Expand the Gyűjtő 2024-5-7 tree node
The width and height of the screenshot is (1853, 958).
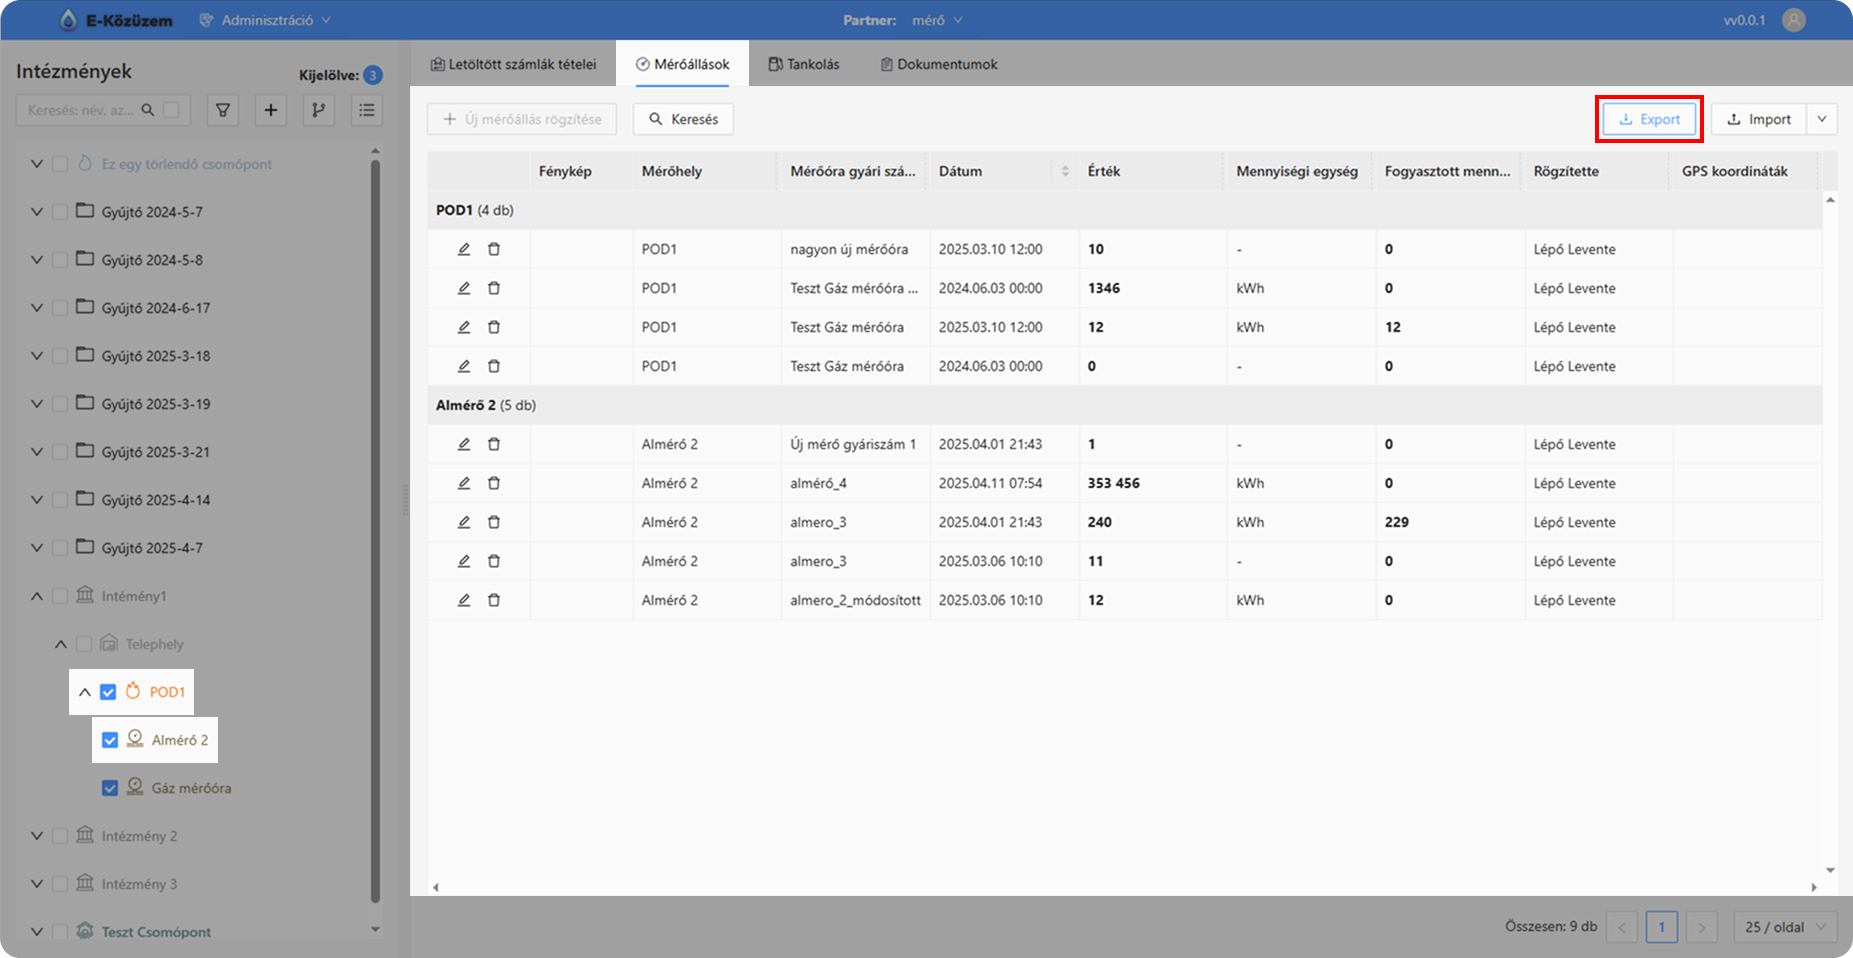37,212
